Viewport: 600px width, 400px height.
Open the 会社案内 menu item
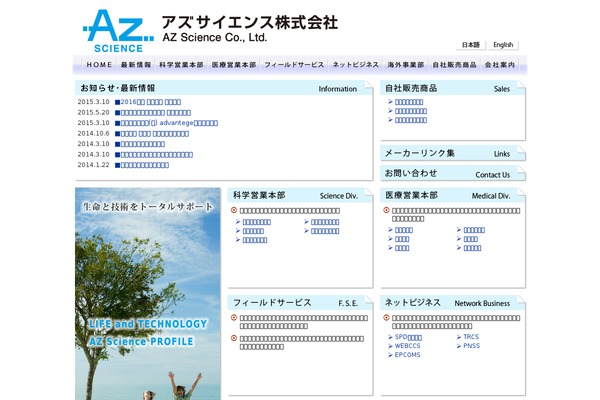pos(500,65)
